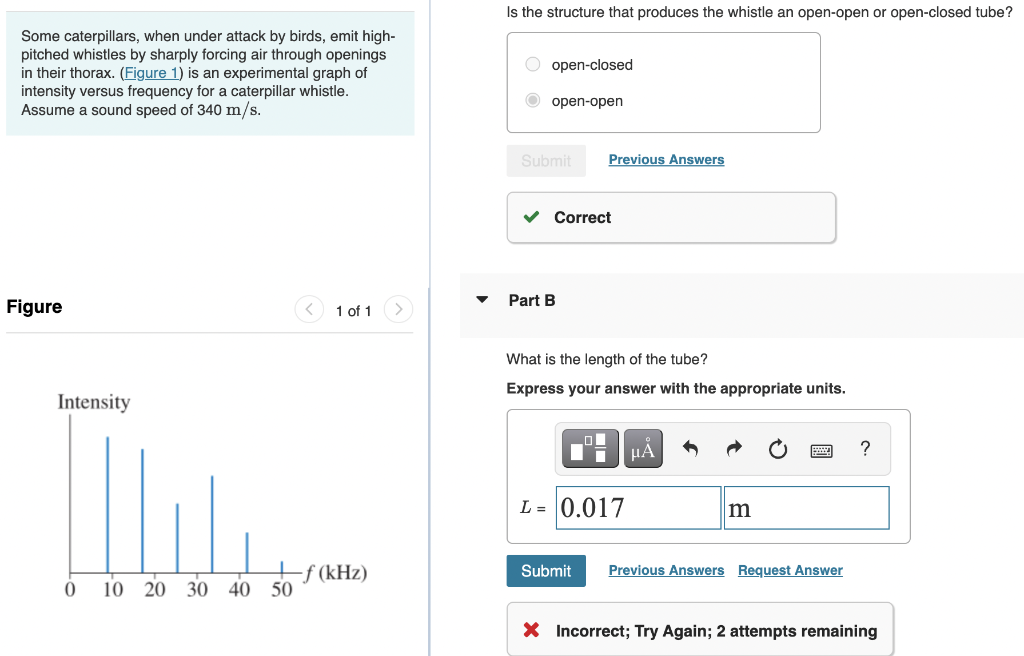Submit the Part B answer

(546, 571)
